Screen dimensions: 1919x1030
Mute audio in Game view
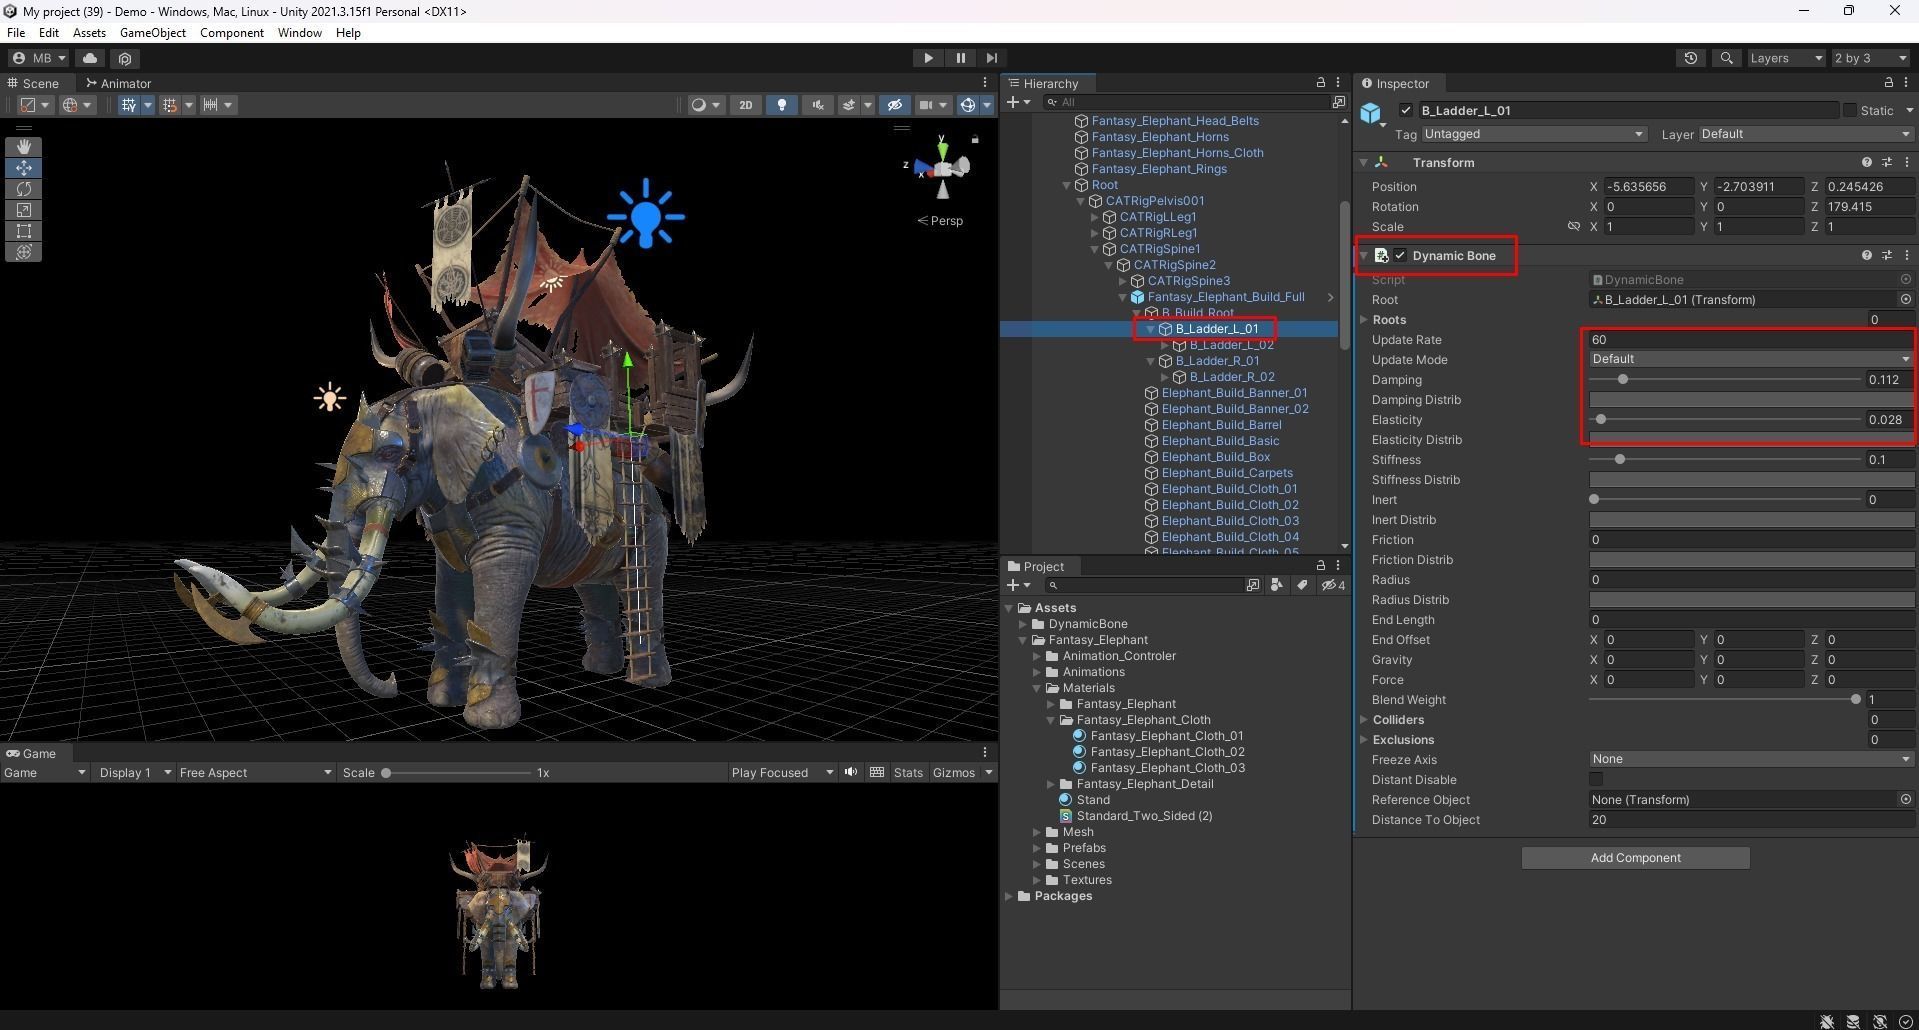coord(851,772)
